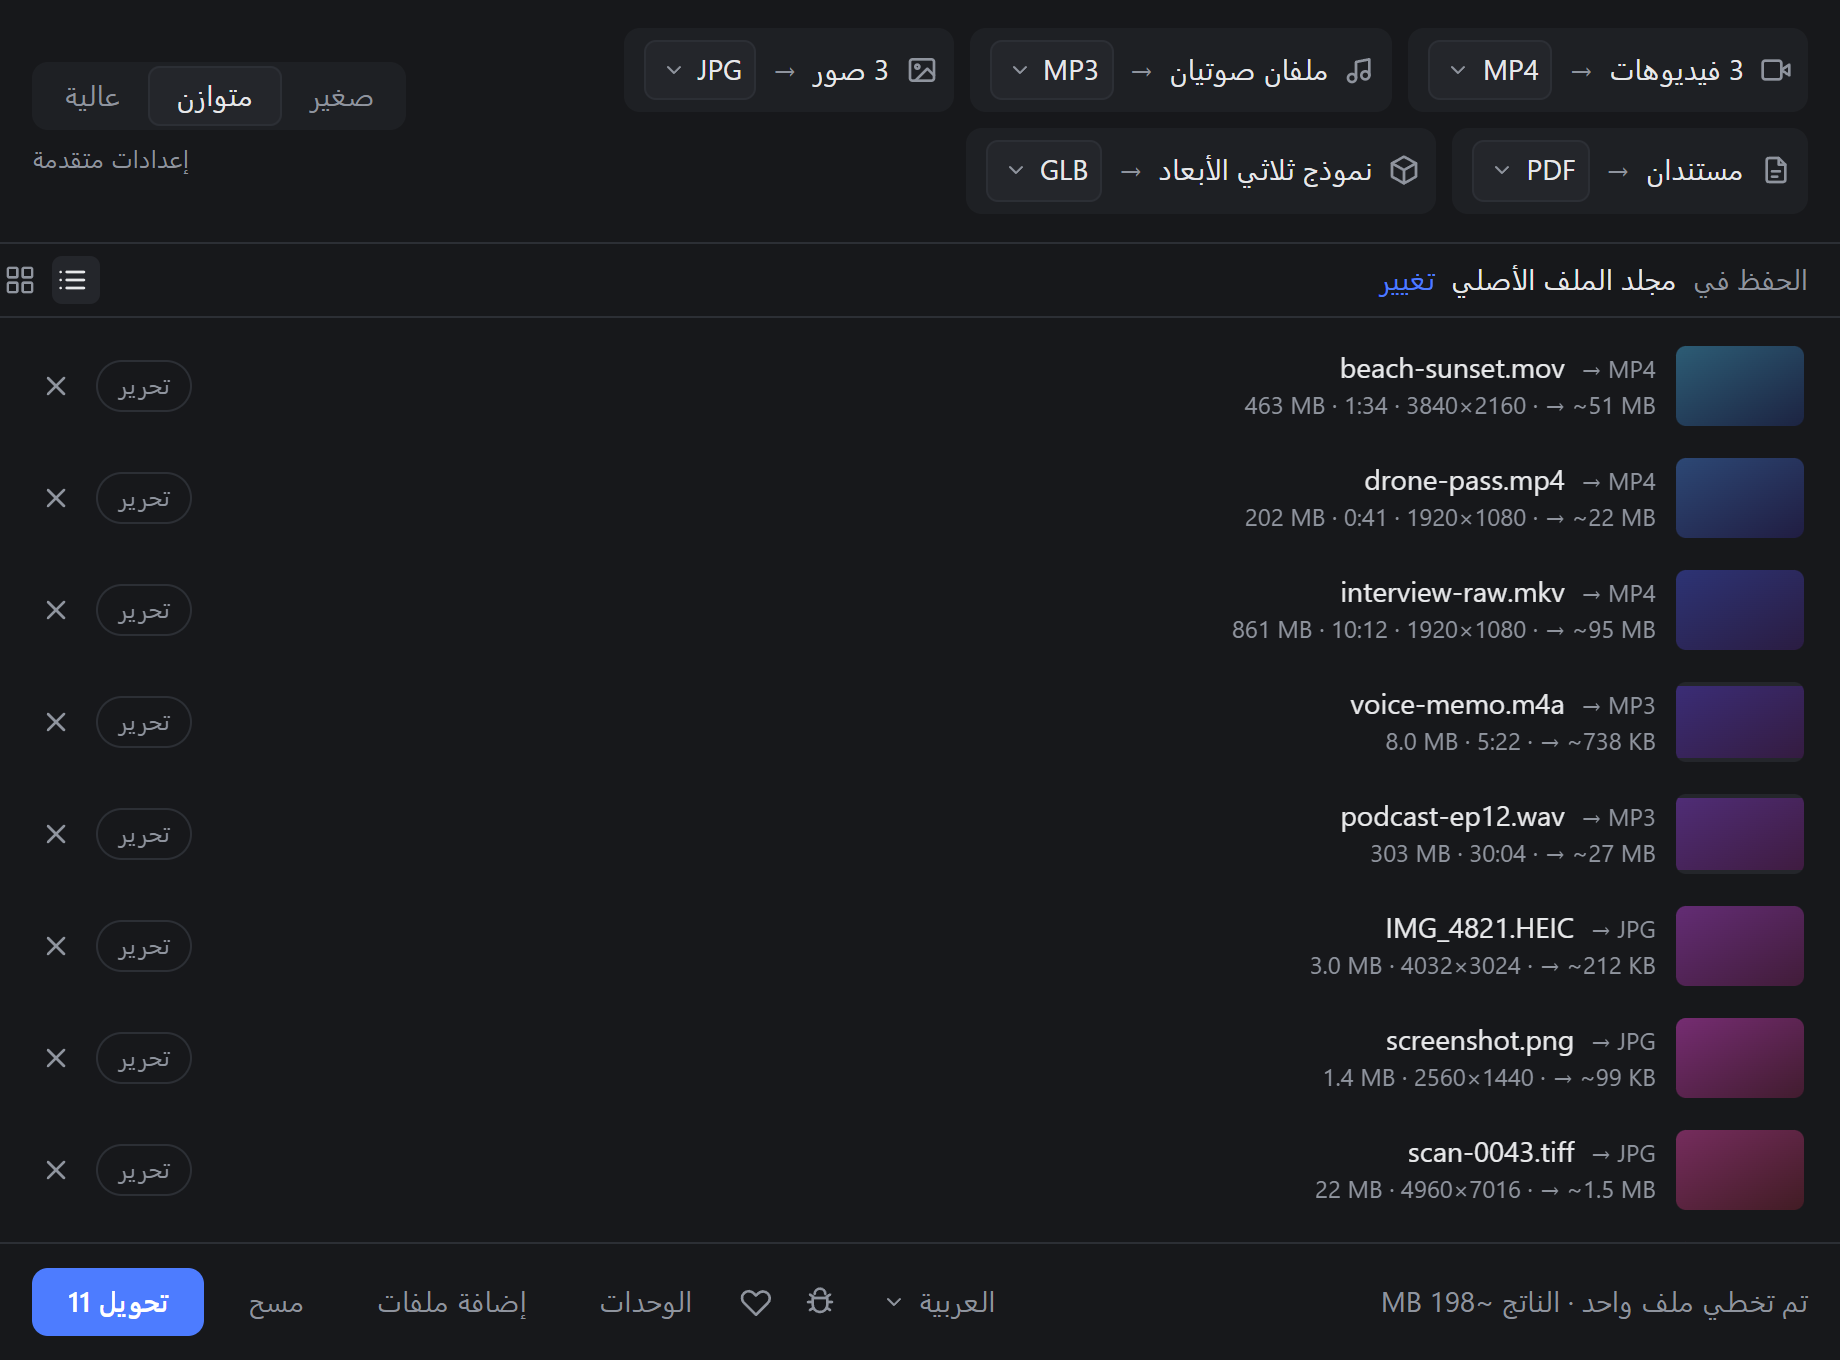1840x1360 pixels.
Task: Open the MP4 video format dropdown
Action: tap(1490, 70)
